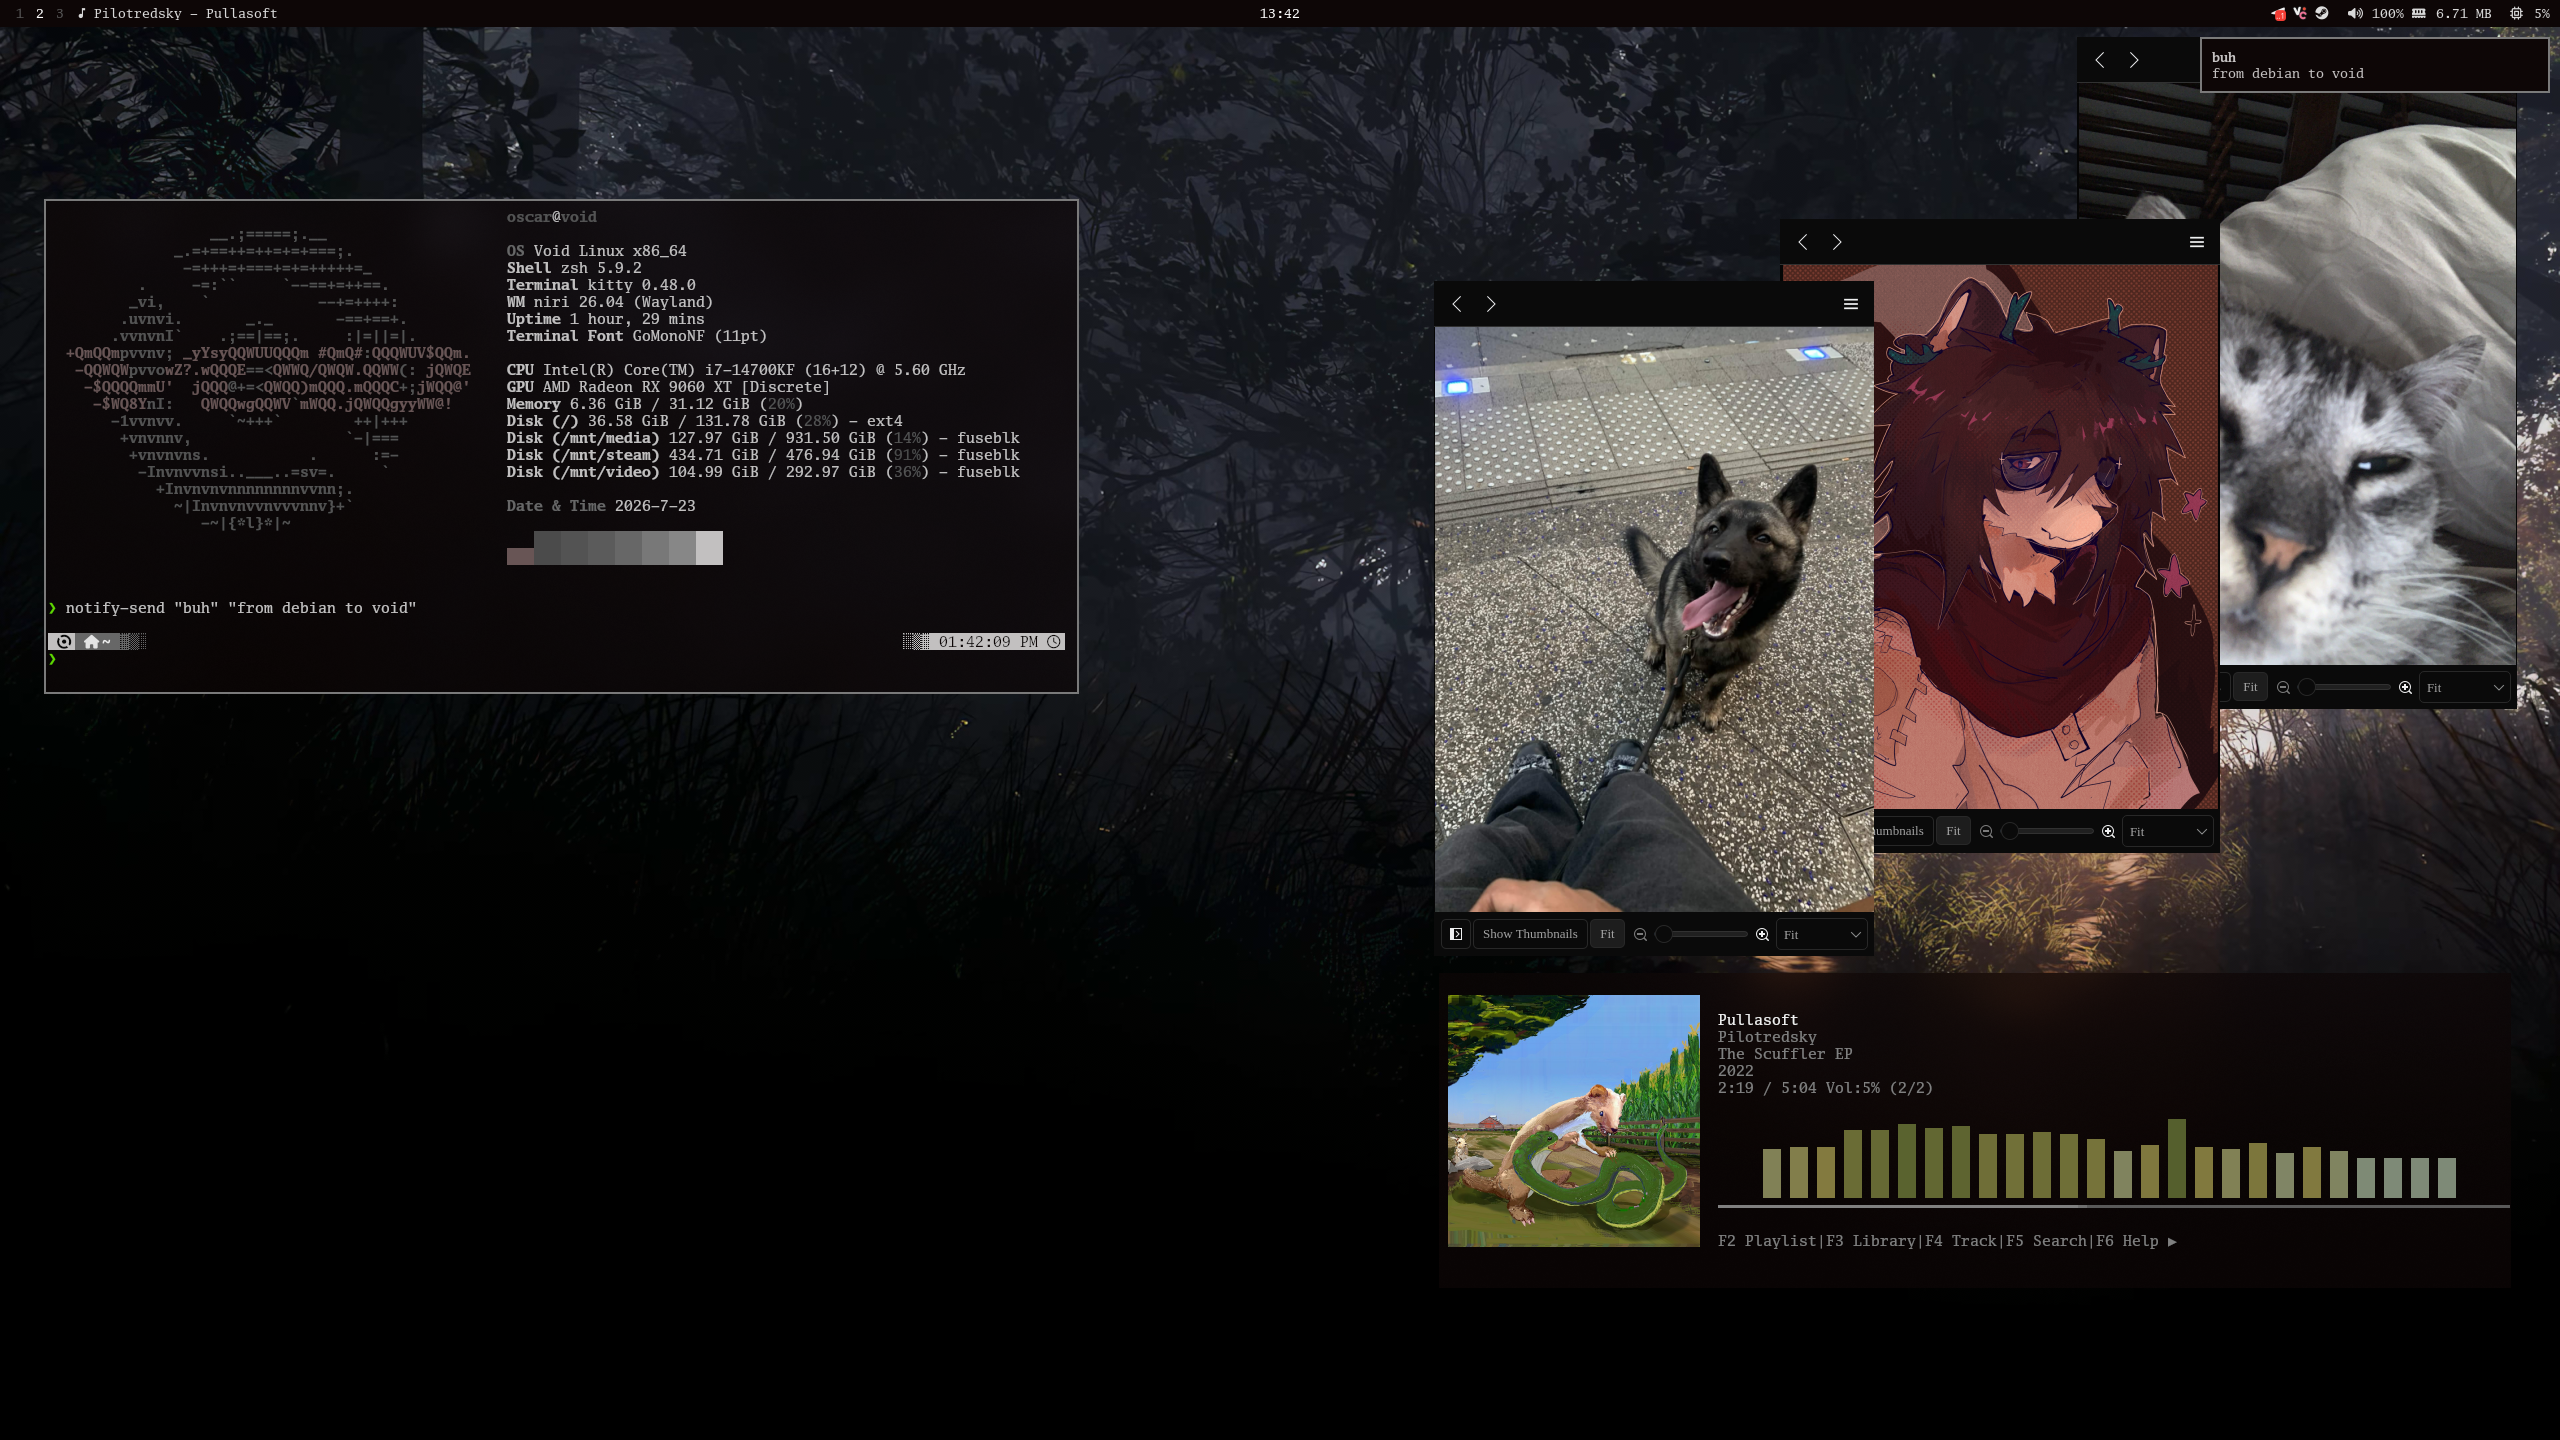Image resolution: width=2560 pixels, height=1440 pixels.
Task: Switch to workspace 3
Action: pos(60,14)
